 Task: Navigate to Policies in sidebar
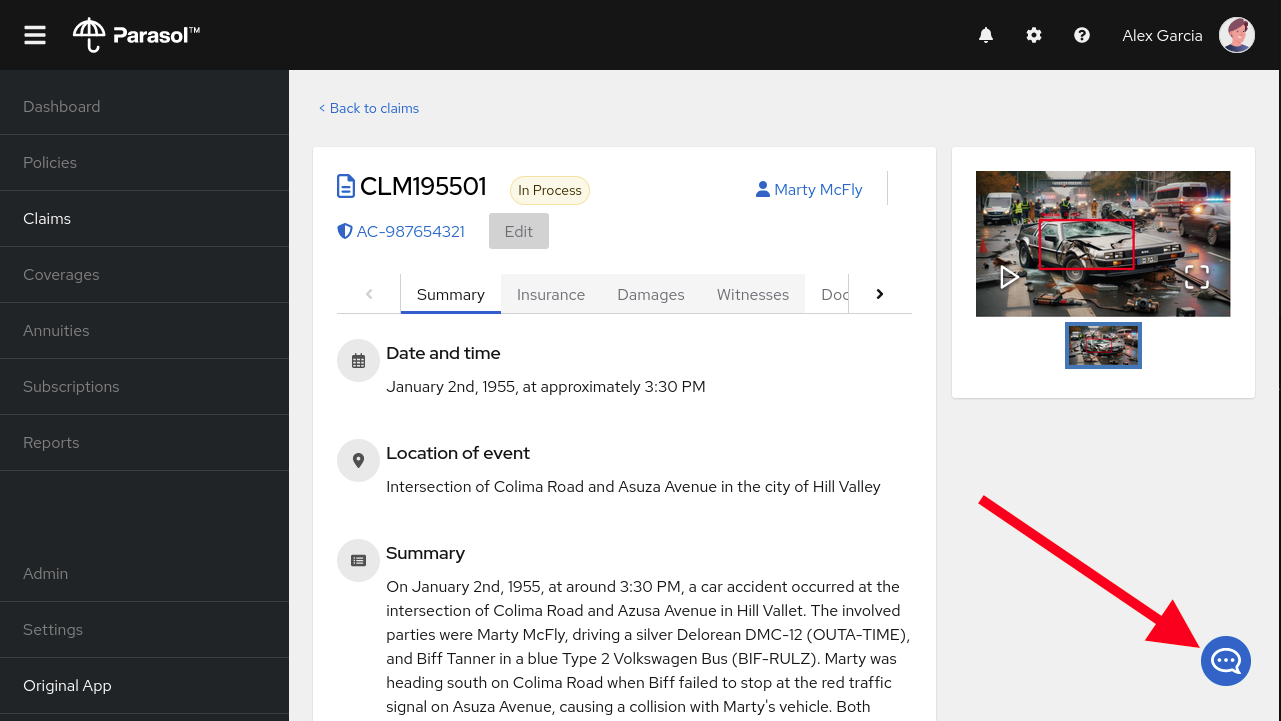pyautogui.click(x=50, y=162)
